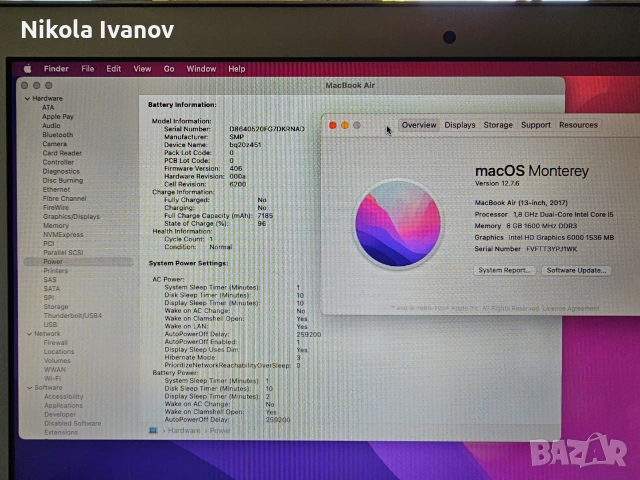The width and height of the screenshot is (640, 480).
Task: Switch to the Support tab
Action: pos(536,125)
